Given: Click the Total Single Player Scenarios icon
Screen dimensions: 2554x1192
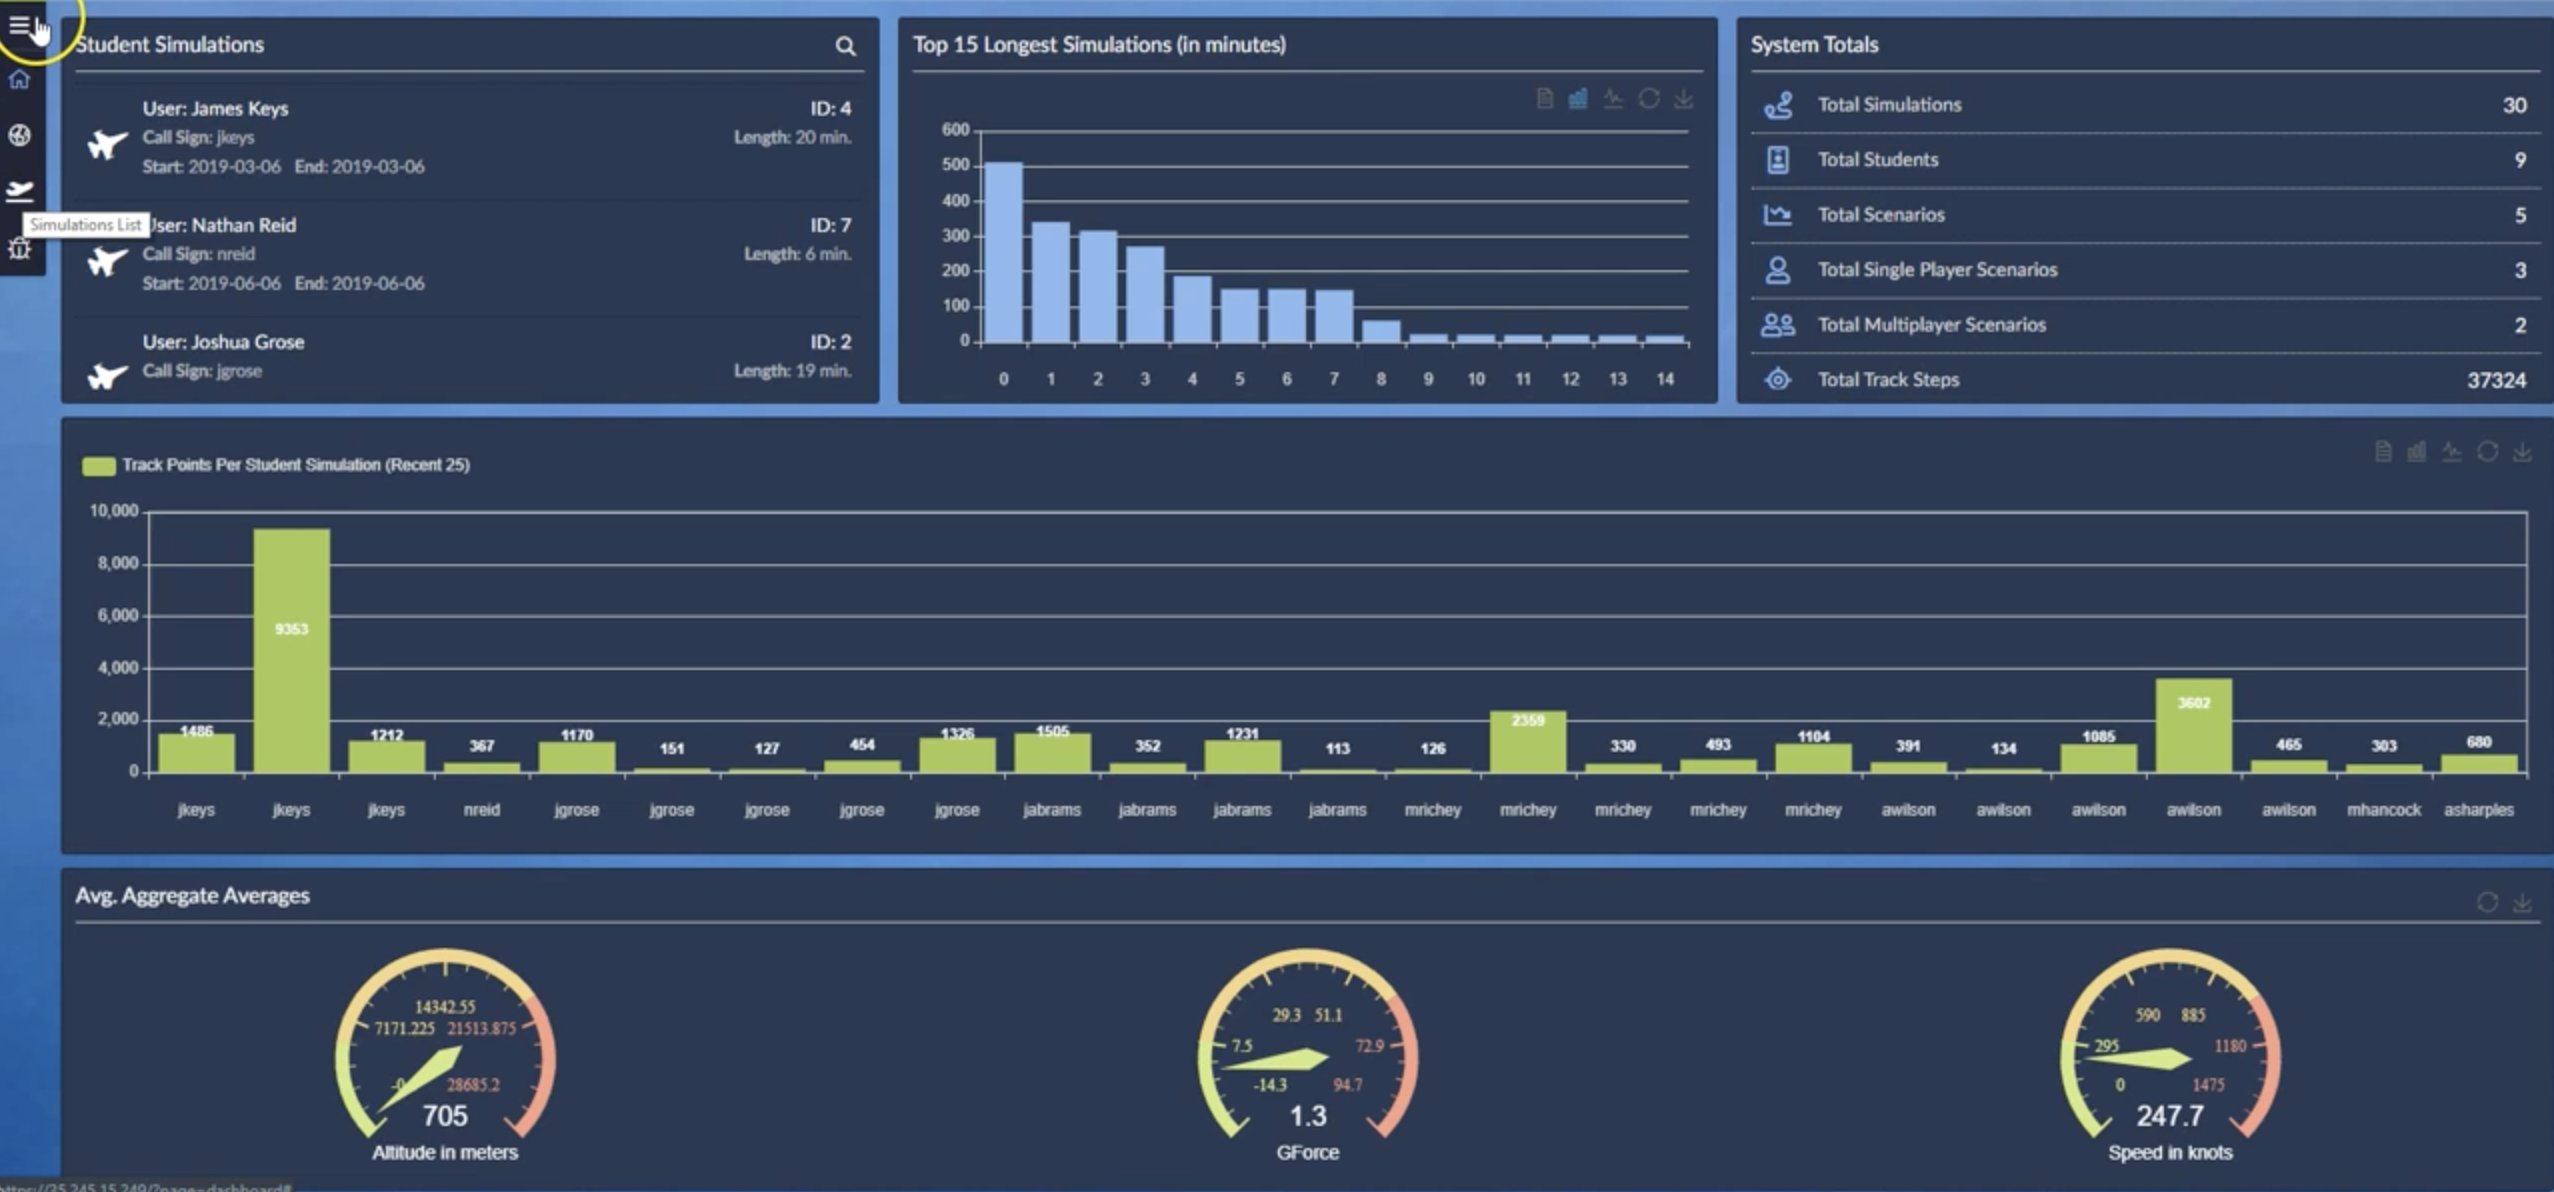Looking at the screenshot, I should [x=1778, y=270].
